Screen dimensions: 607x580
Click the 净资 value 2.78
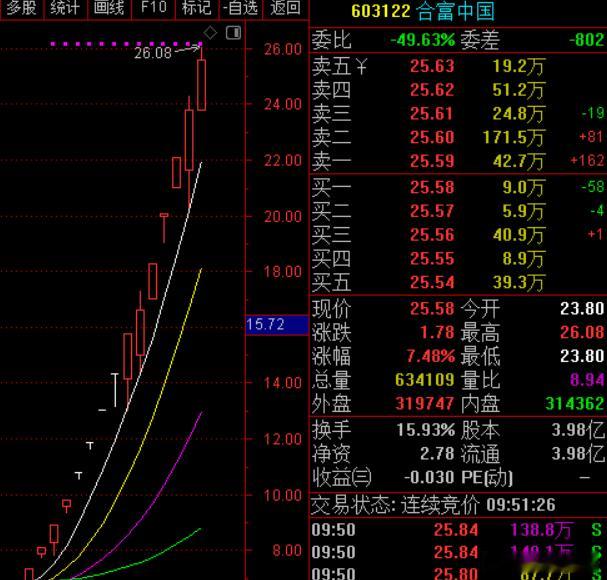pos(437,454)
